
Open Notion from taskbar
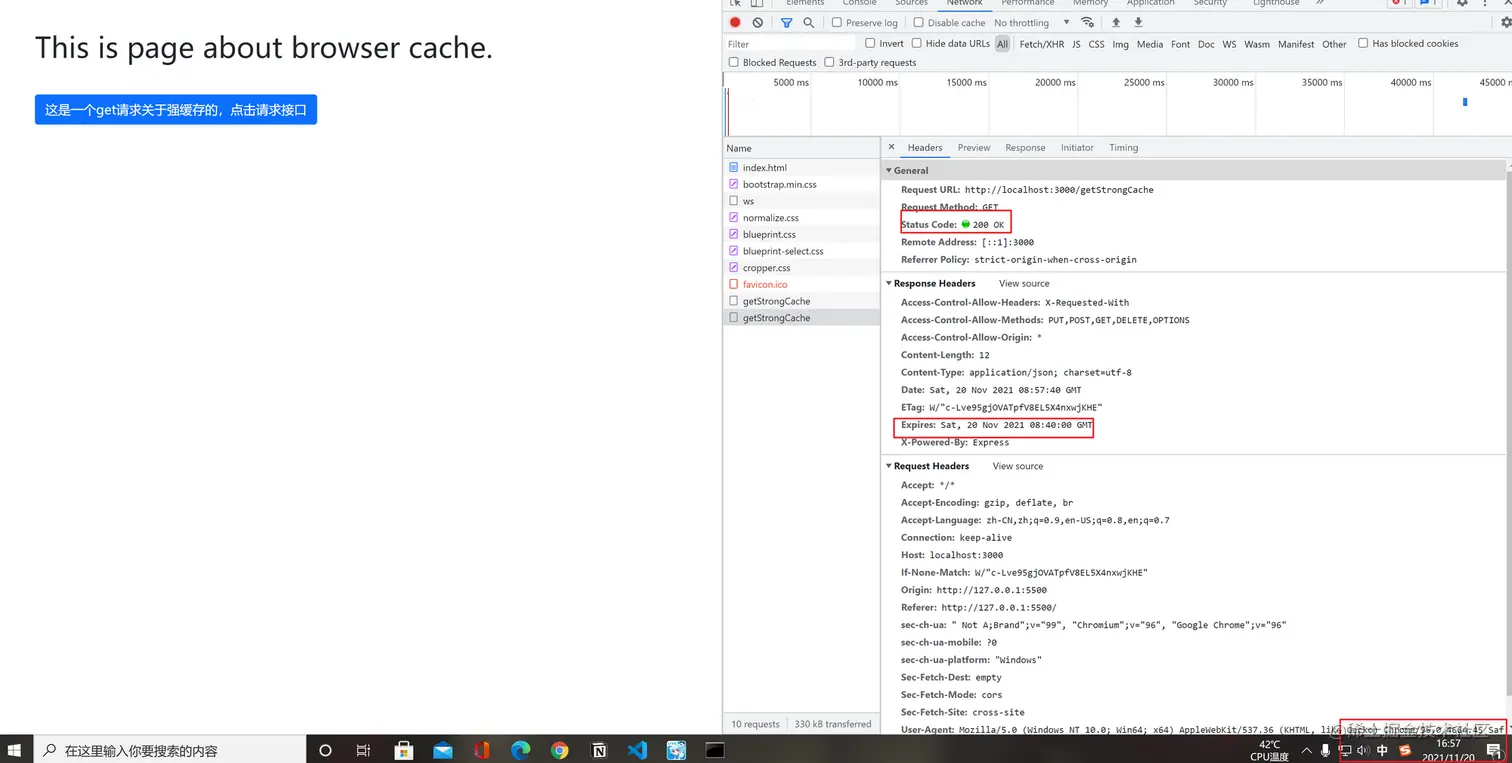(x=599, y=750)
